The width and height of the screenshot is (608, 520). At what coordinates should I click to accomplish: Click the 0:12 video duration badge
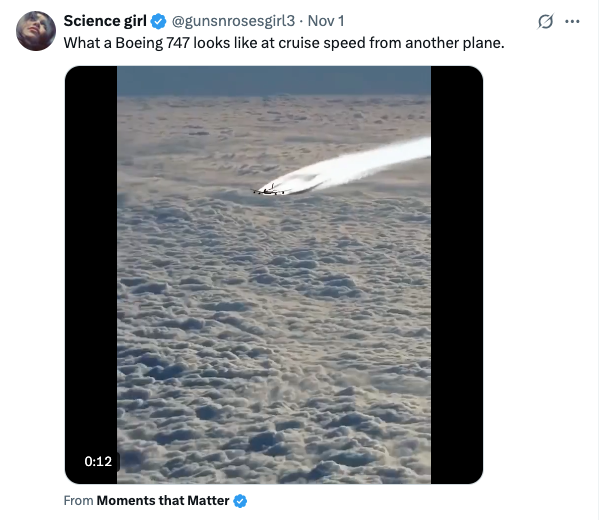point(97,461)
